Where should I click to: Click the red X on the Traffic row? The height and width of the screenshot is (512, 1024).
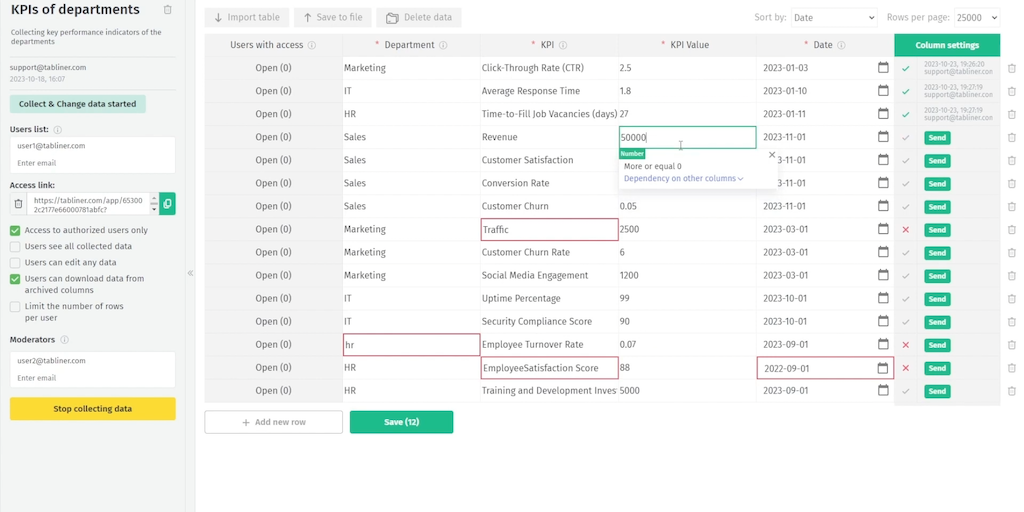[x=906, y=230]
